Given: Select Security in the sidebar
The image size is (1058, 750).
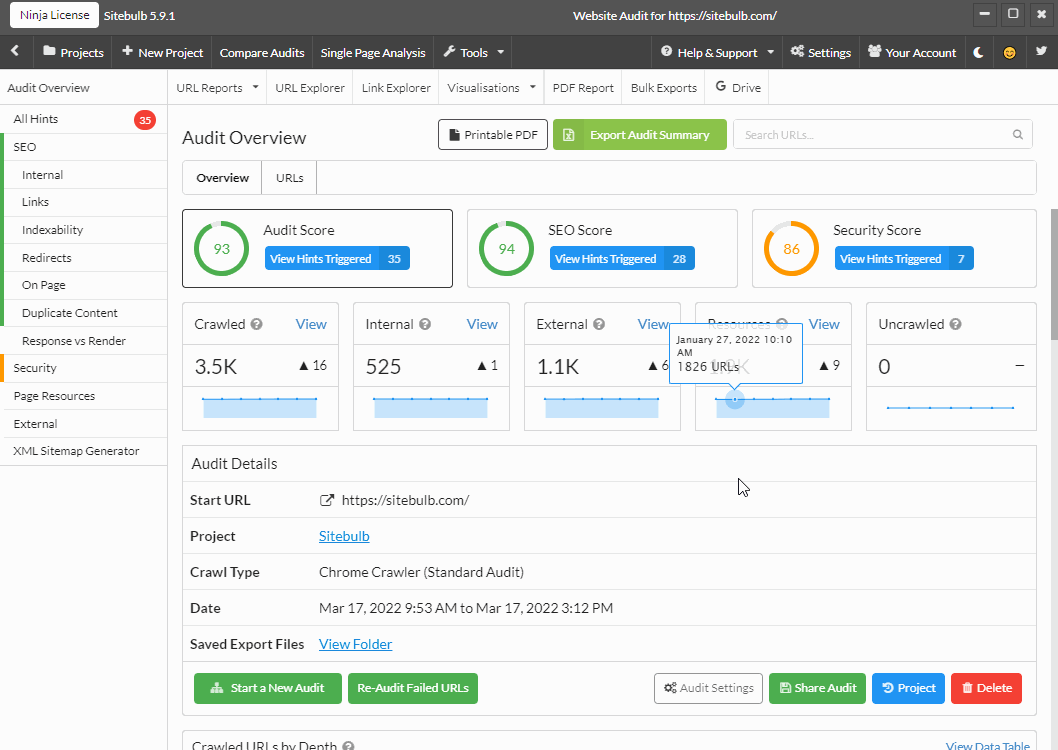Looking at the screenshot, I should pos(85,368).
